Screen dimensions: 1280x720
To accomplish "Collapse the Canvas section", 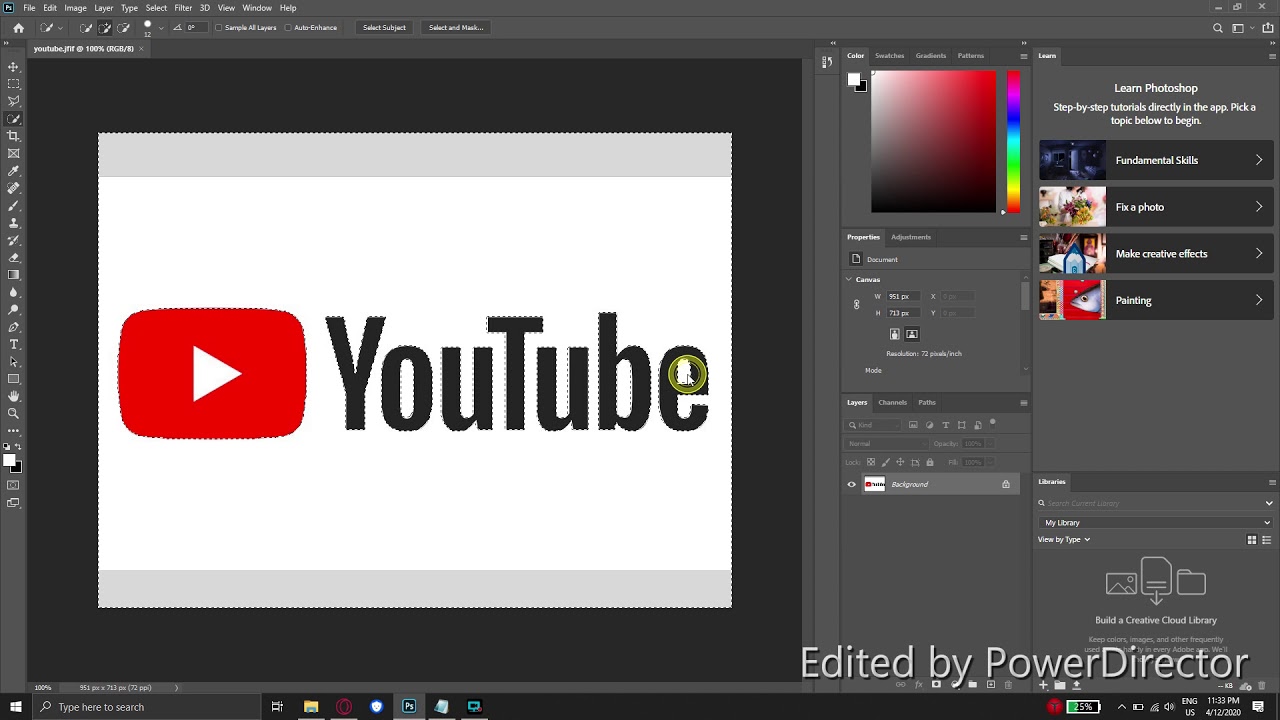I will (849, 280).
